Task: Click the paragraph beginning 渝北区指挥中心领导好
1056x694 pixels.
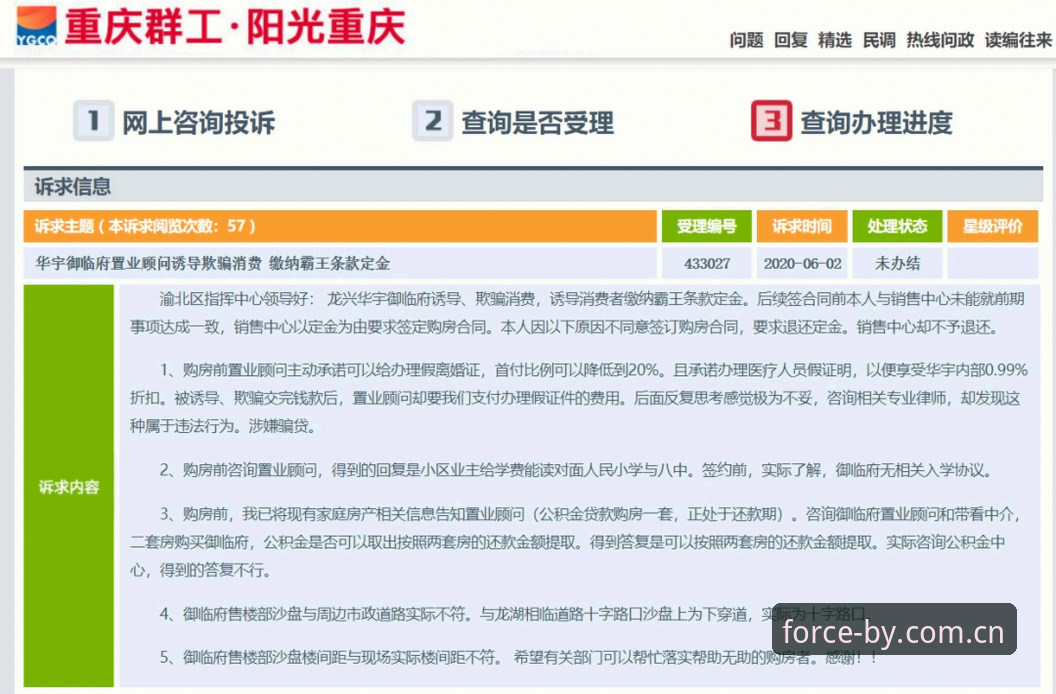Action: (x=578, y=313)
